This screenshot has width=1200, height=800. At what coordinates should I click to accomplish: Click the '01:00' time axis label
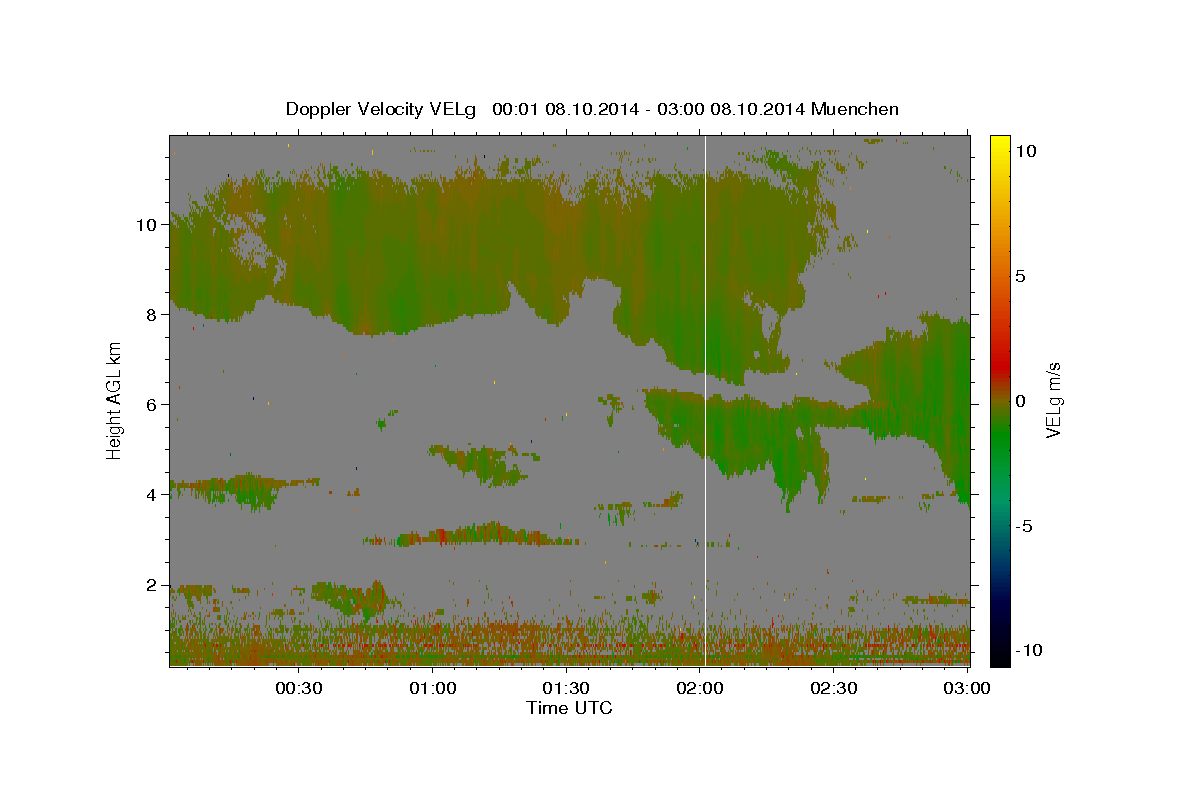tap(432, 689)
